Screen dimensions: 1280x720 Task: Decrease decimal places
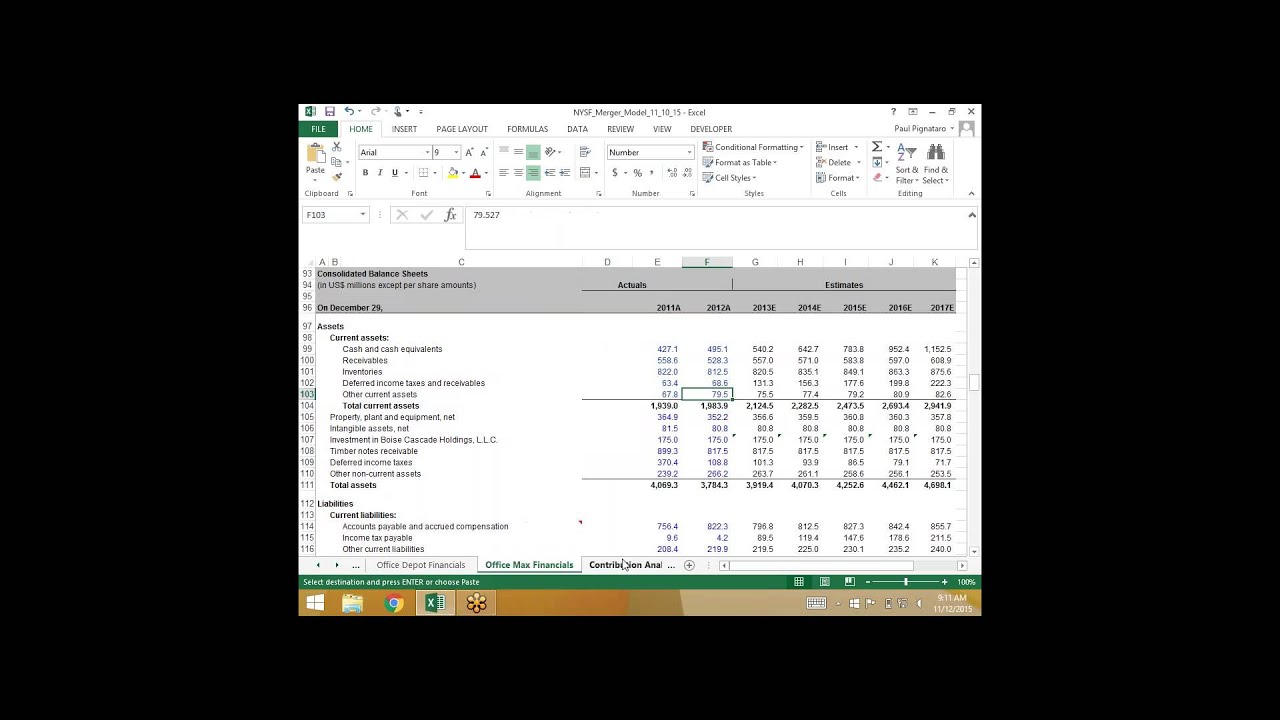[686, 173]
